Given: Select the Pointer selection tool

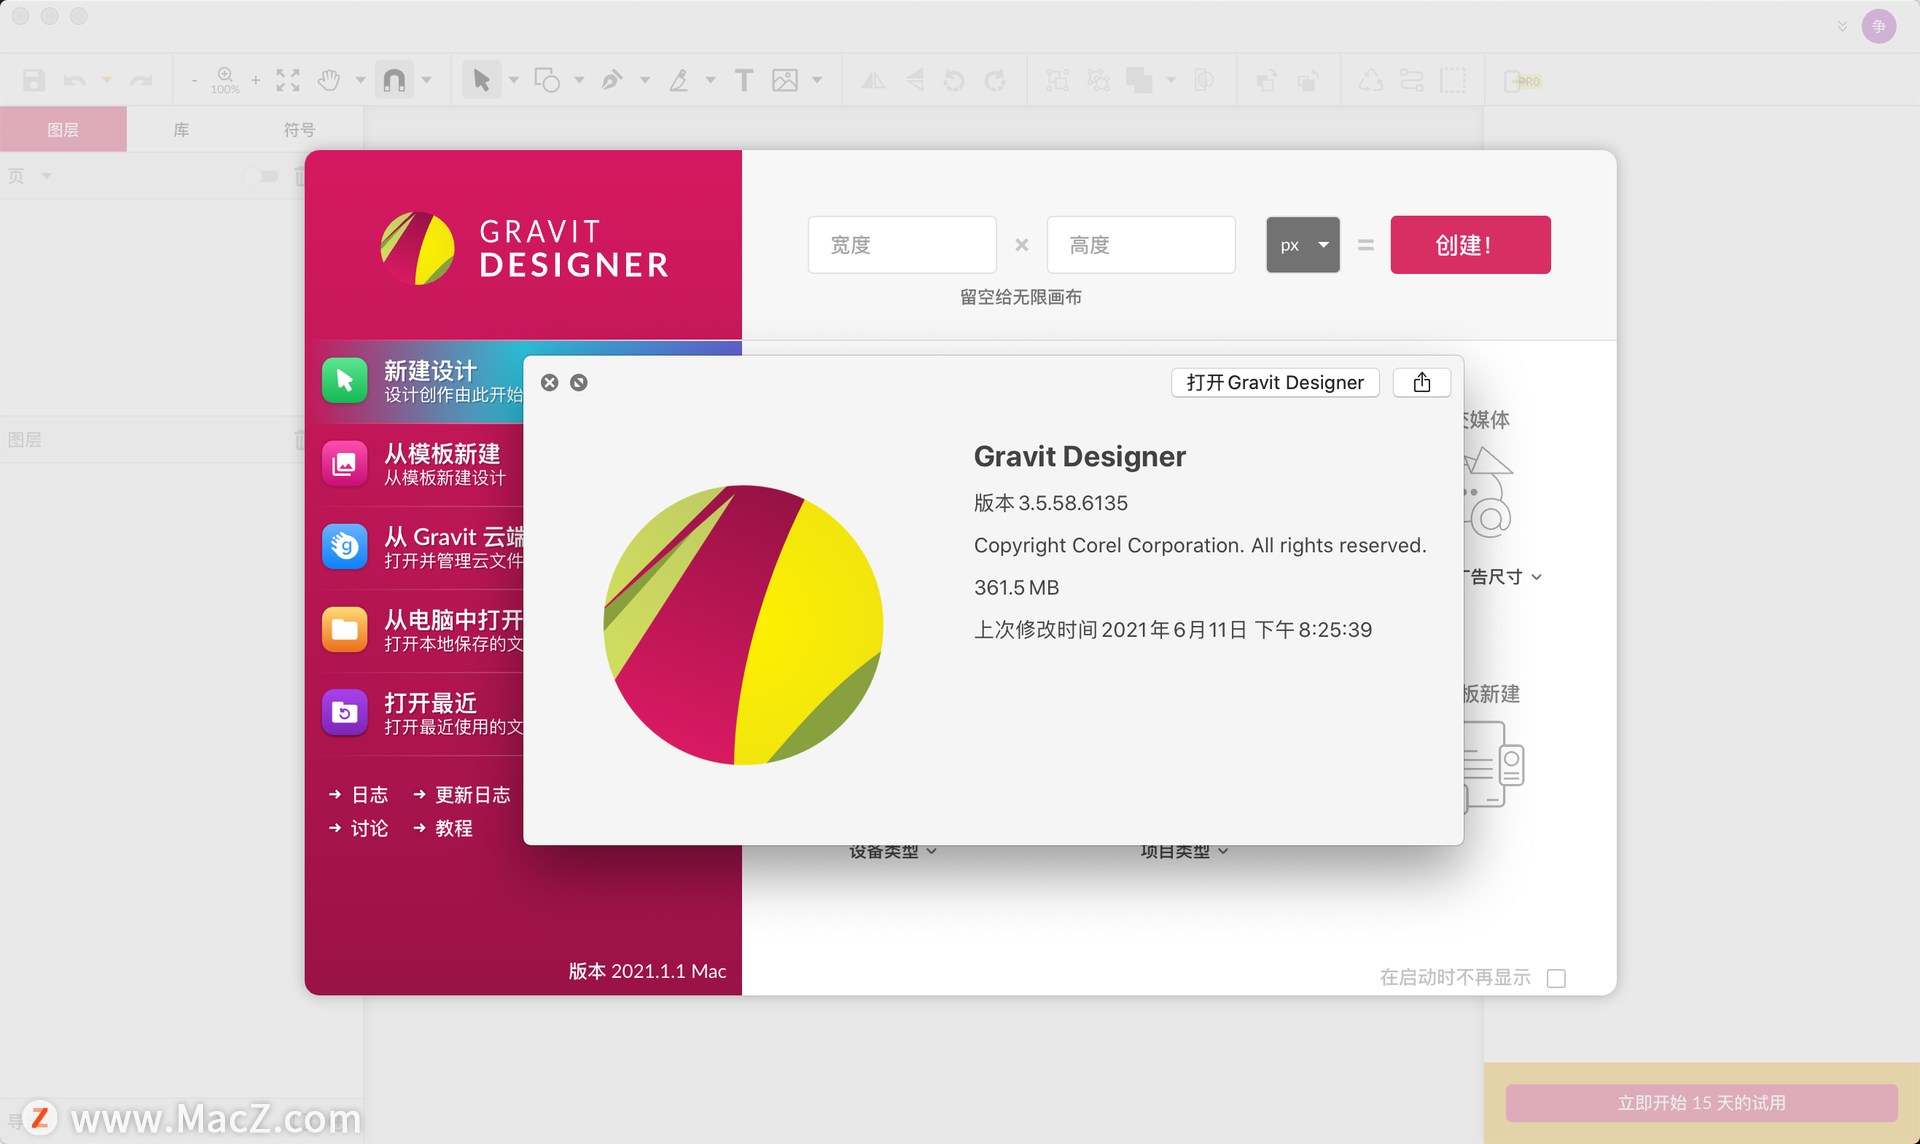Looking at the screenshot, I should [x=481, y=80].
